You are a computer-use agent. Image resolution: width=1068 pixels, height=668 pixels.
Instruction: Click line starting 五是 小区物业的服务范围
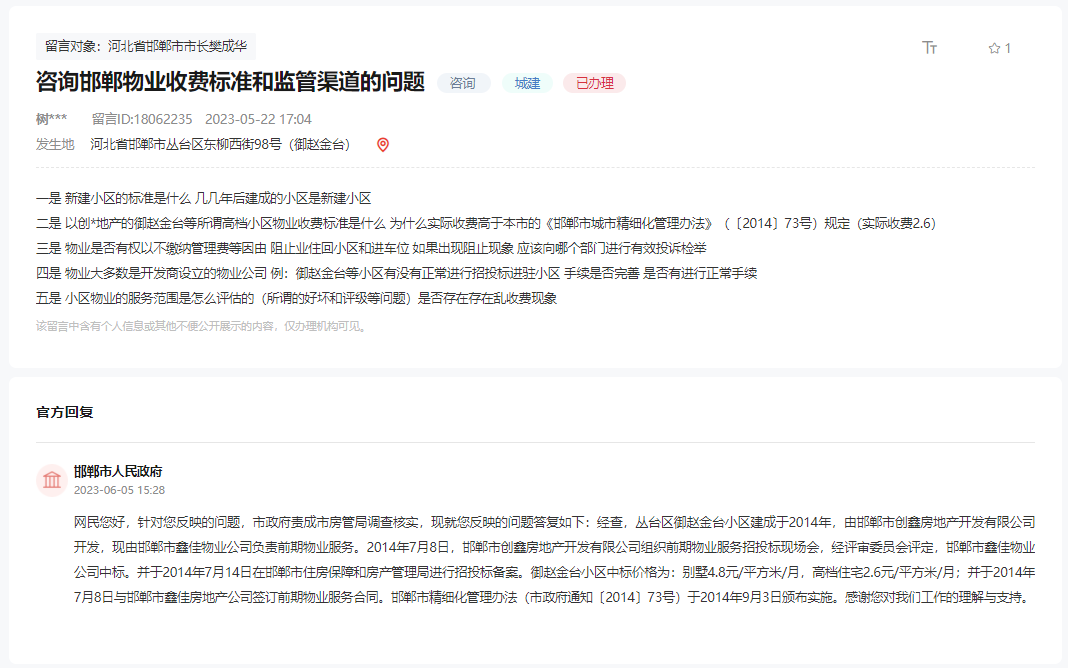[x=296, y=298]
